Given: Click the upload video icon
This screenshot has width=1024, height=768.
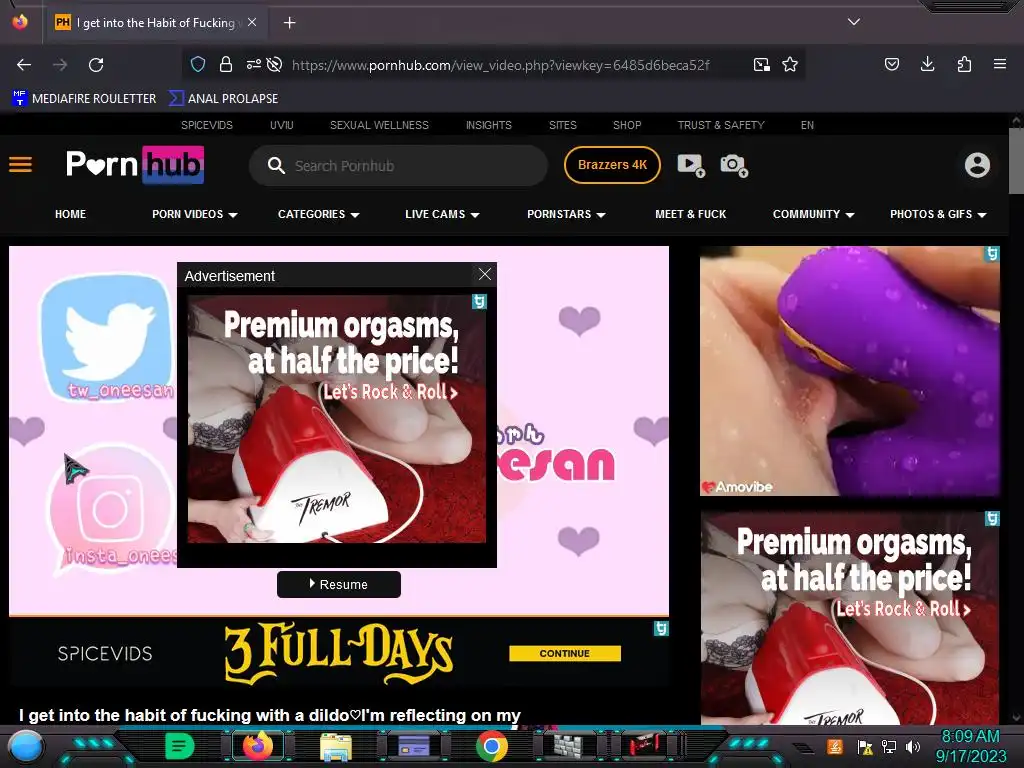Looking at the screenshot, I should (691, 165).
